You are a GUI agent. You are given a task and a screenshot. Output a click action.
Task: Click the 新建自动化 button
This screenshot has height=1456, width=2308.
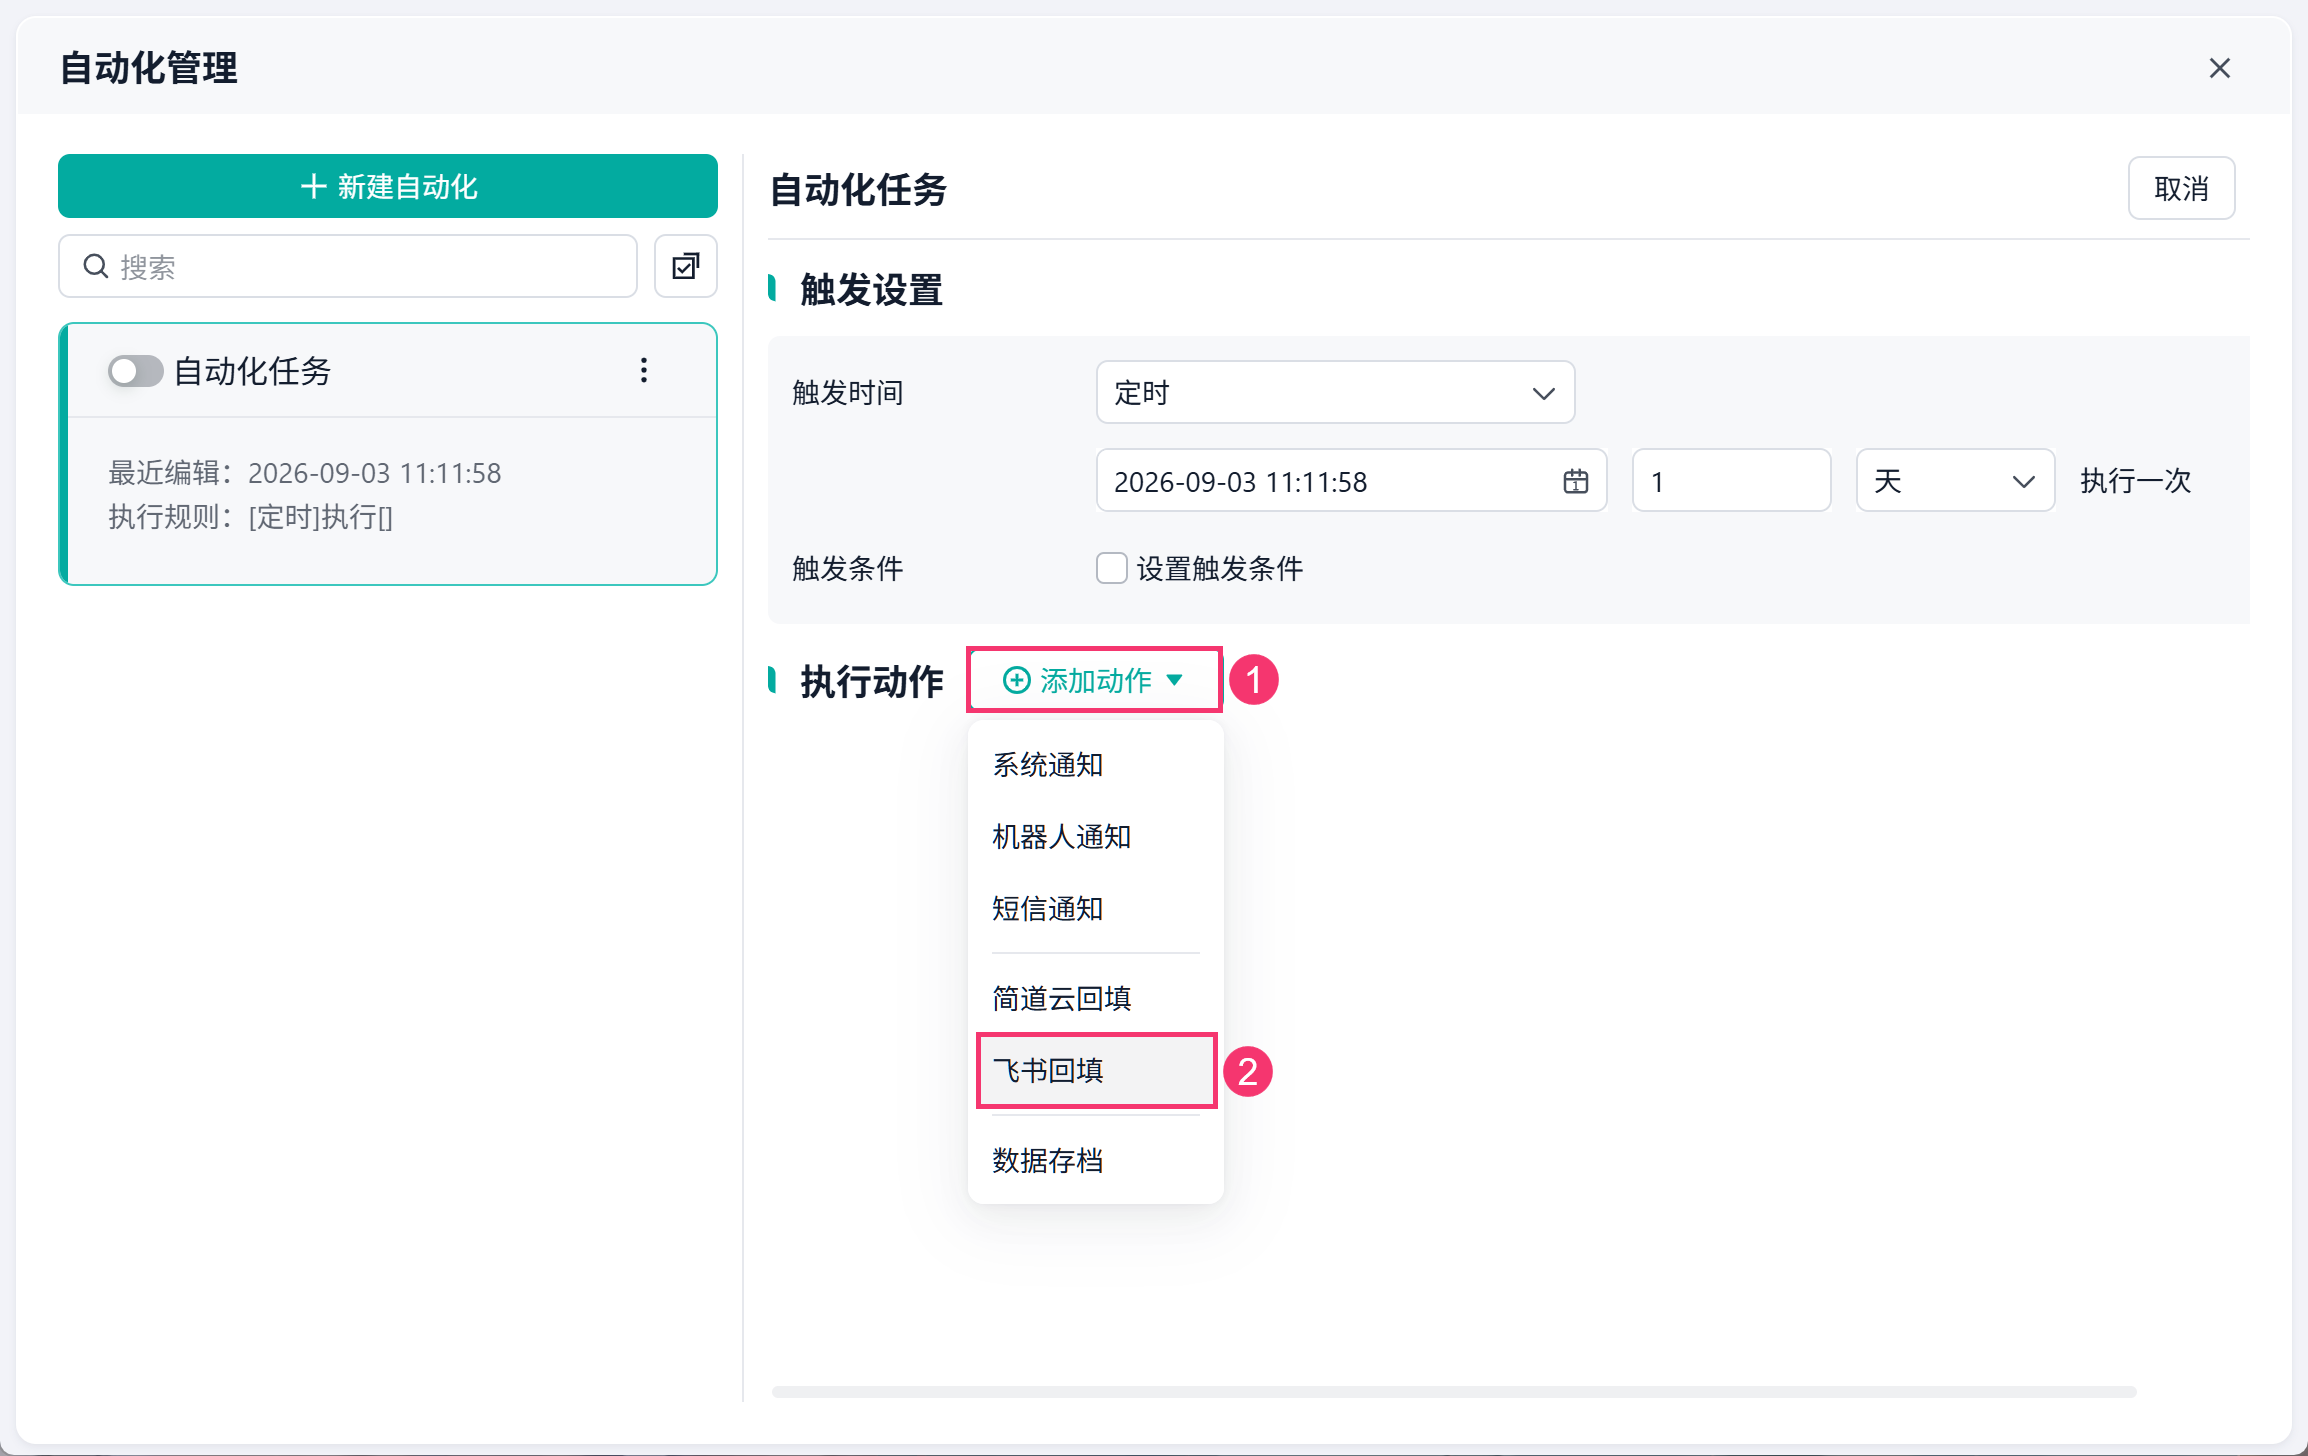point(388,186)
